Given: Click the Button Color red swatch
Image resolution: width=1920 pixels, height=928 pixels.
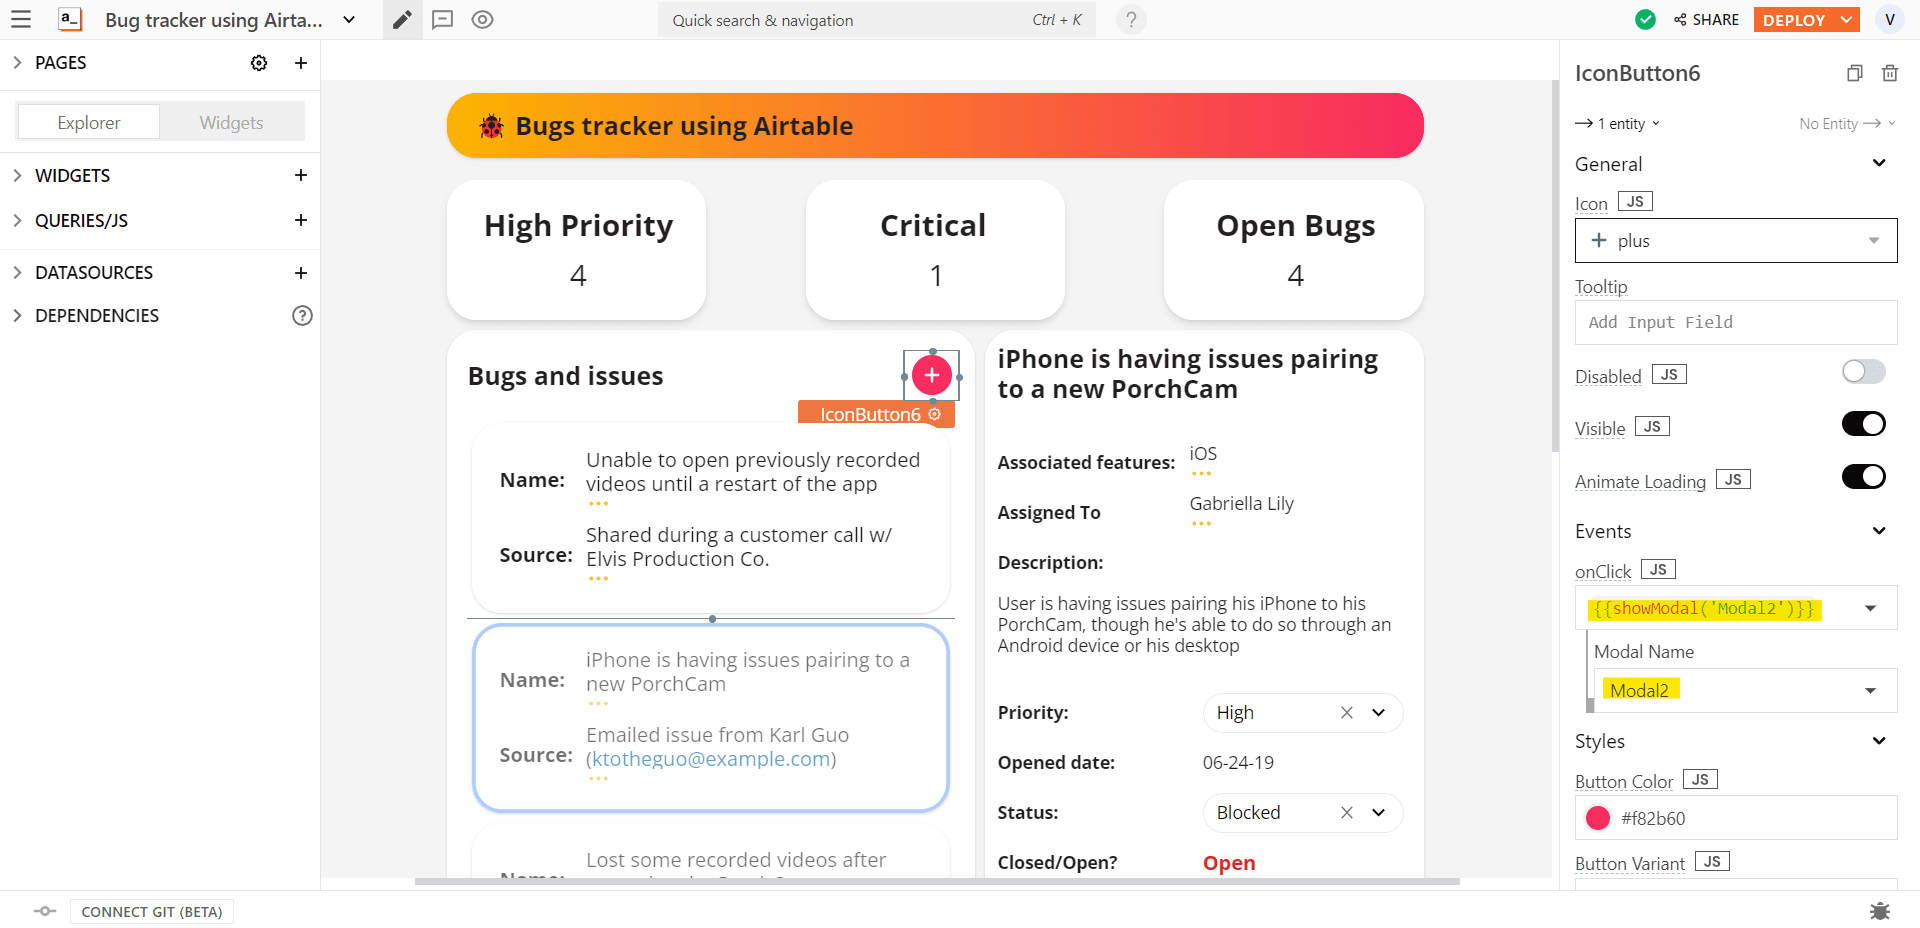Looking at the screenshot, I should click(x=1598, y=818).
